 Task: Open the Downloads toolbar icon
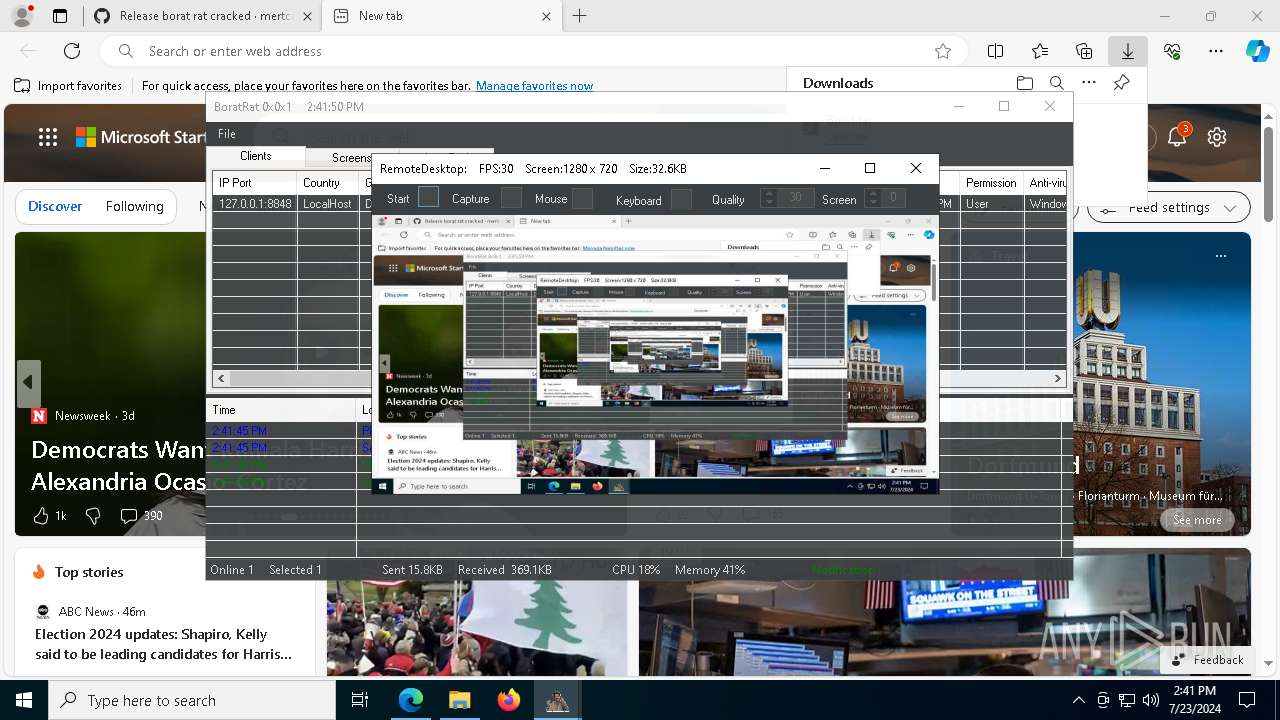click(1127, 51)
